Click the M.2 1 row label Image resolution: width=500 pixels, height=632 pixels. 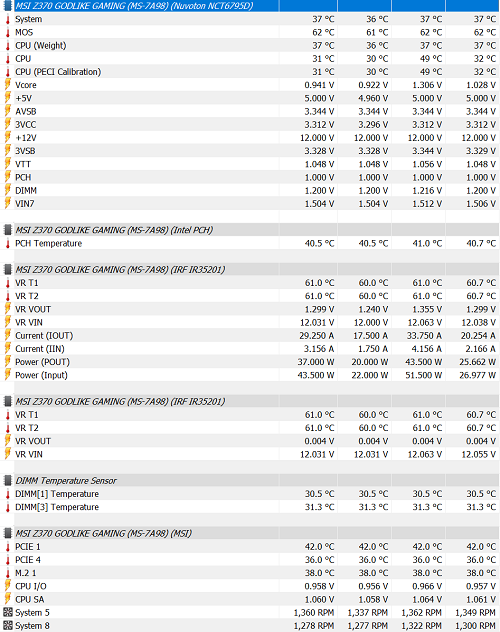[x=26, y=573]
